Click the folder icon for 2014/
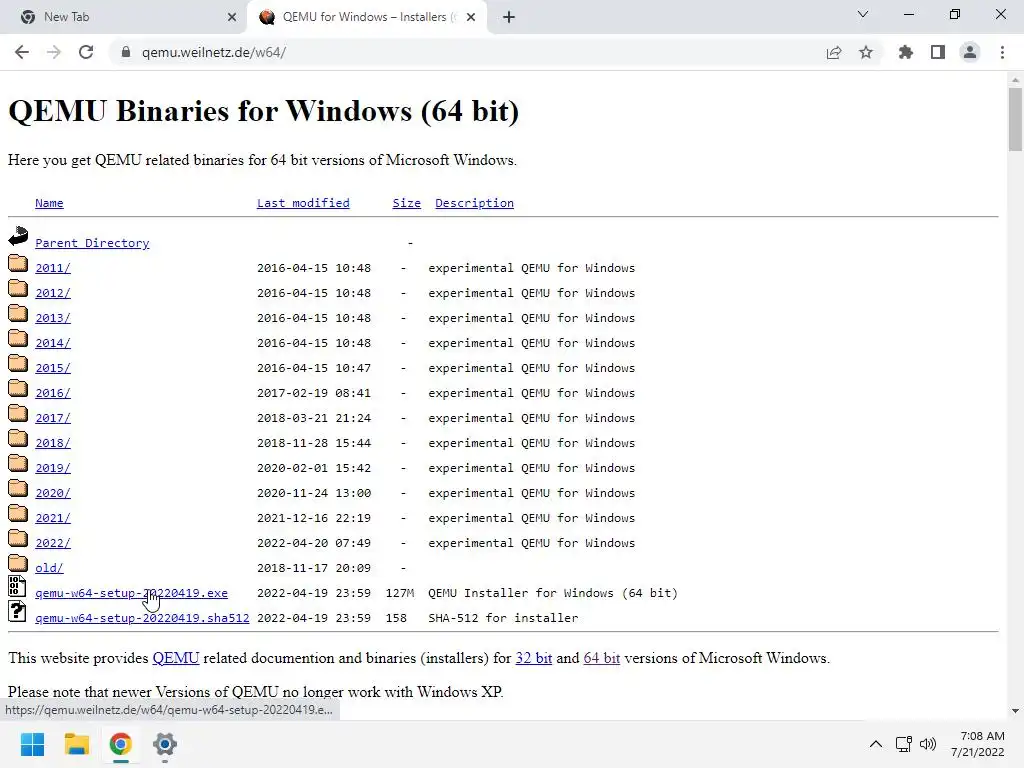 (18, 338)
